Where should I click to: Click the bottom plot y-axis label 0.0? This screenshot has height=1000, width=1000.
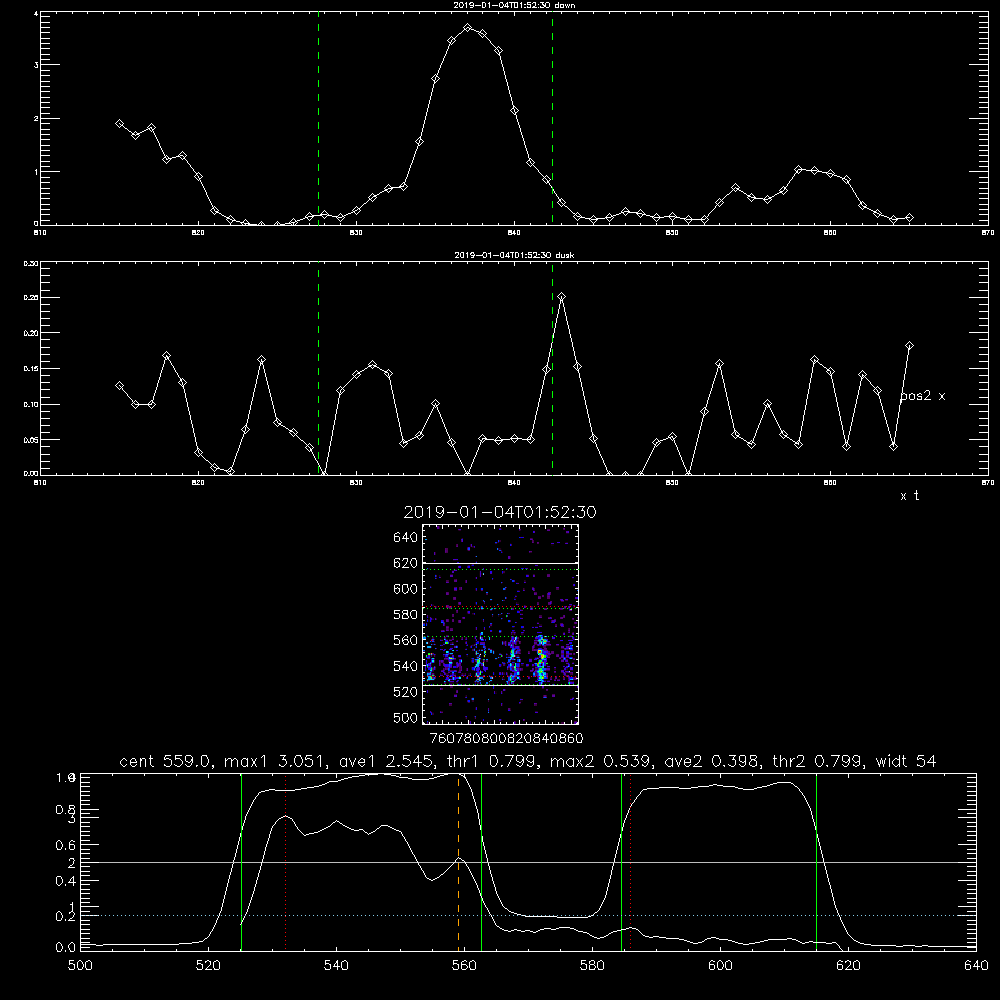pyautogui.click(x=66, y=947)
